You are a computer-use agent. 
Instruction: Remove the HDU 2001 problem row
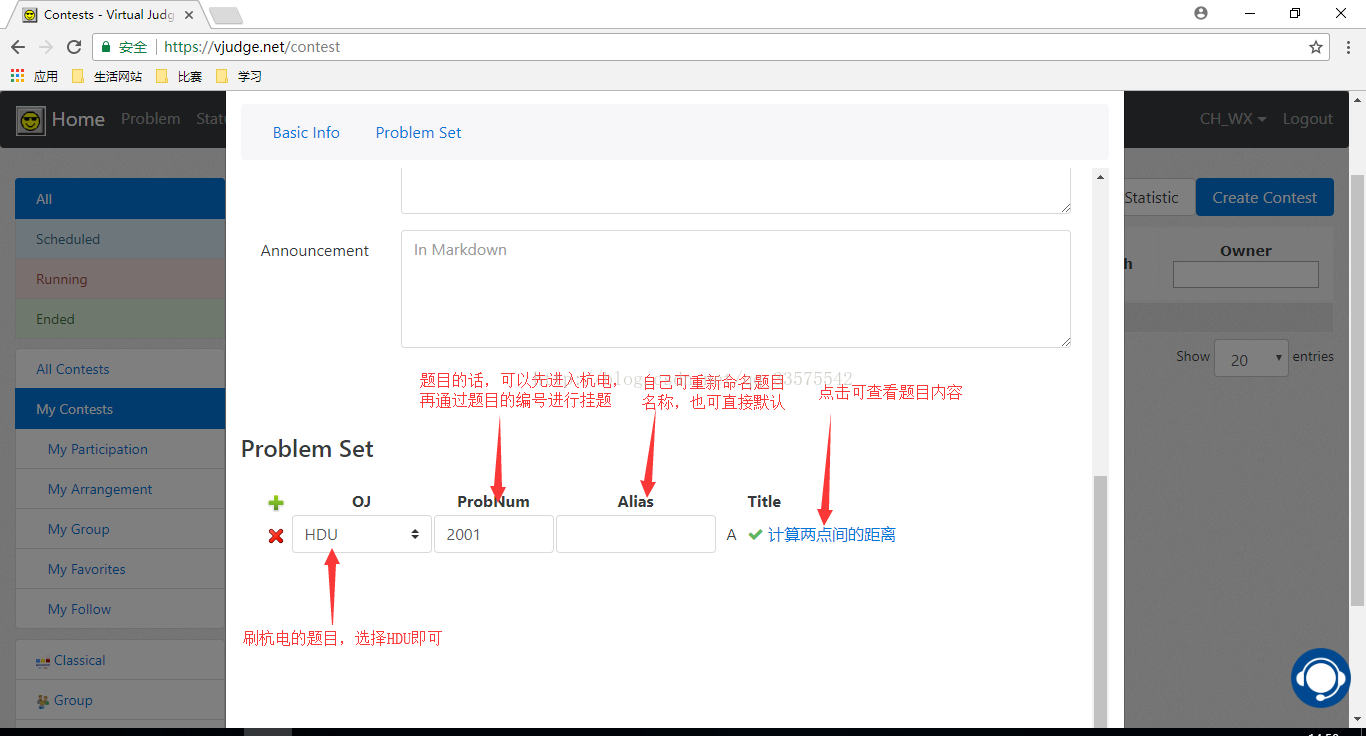tap(276, 536)
